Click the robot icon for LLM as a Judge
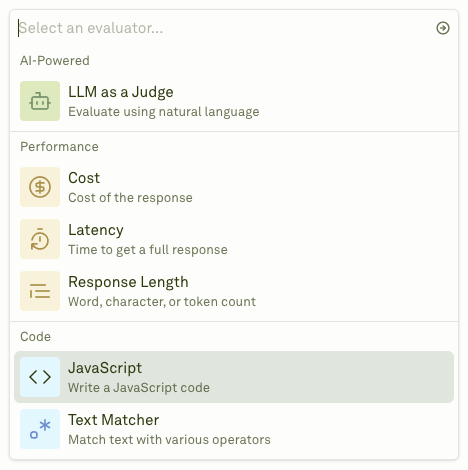Screen dimensions: 468x470 click(x=40, y=101)
